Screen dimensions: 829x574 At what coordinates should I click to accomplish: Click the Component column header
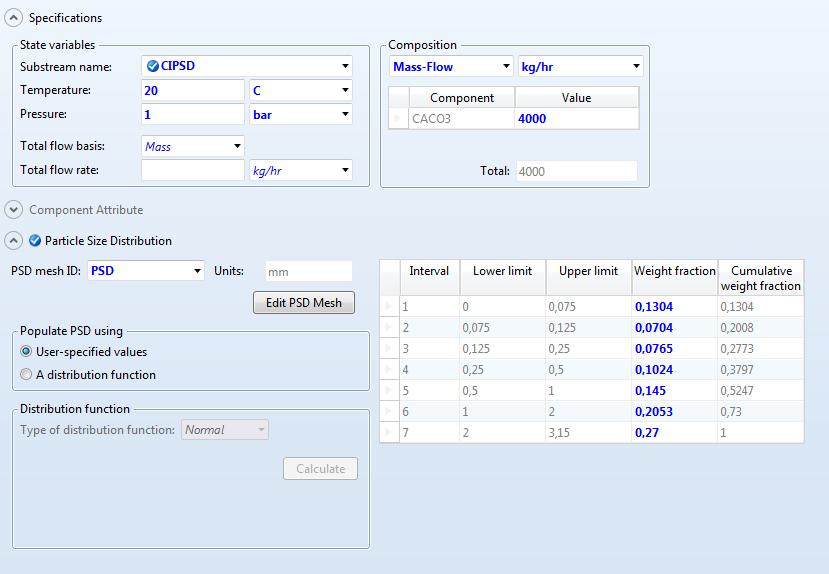point(462,98)
